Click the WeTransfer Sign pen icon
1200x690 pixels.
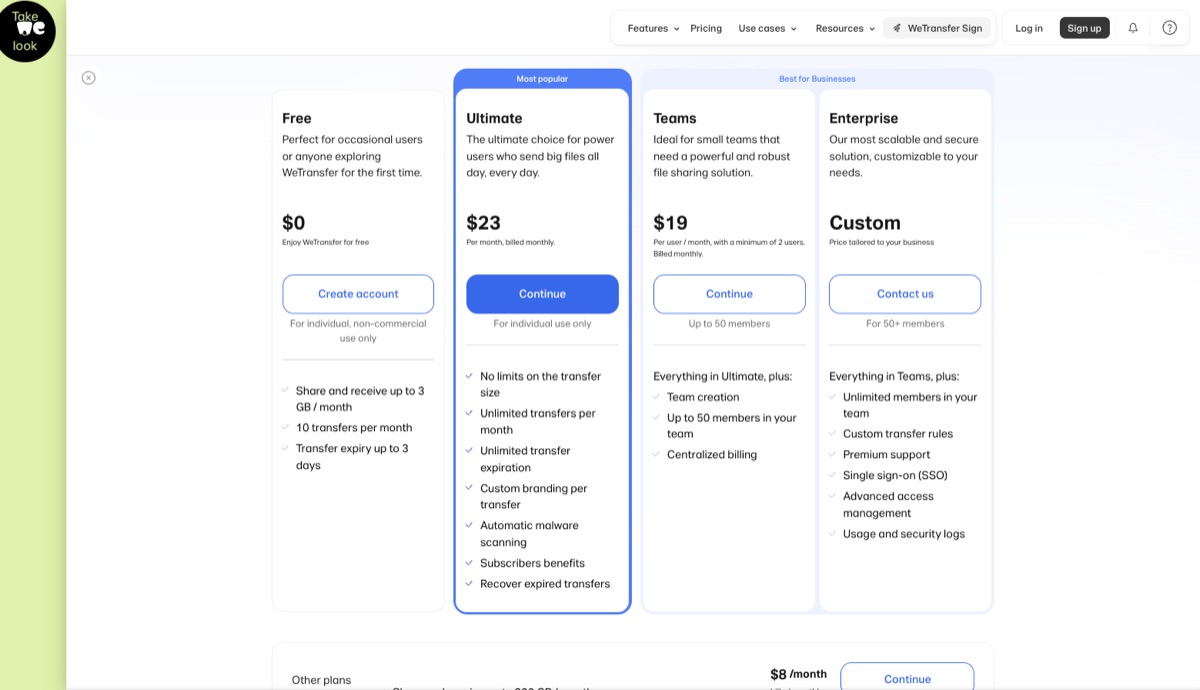[x=897, y=28]
